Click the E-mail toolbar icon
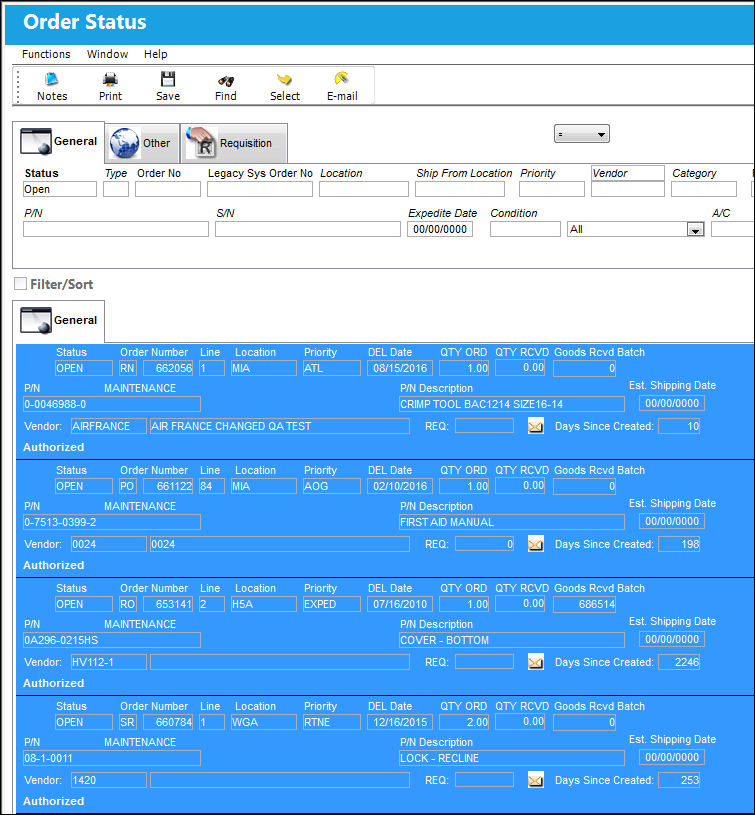Image resolution: width=755 pixels, height=815 pixels. [x=341, y=79]
